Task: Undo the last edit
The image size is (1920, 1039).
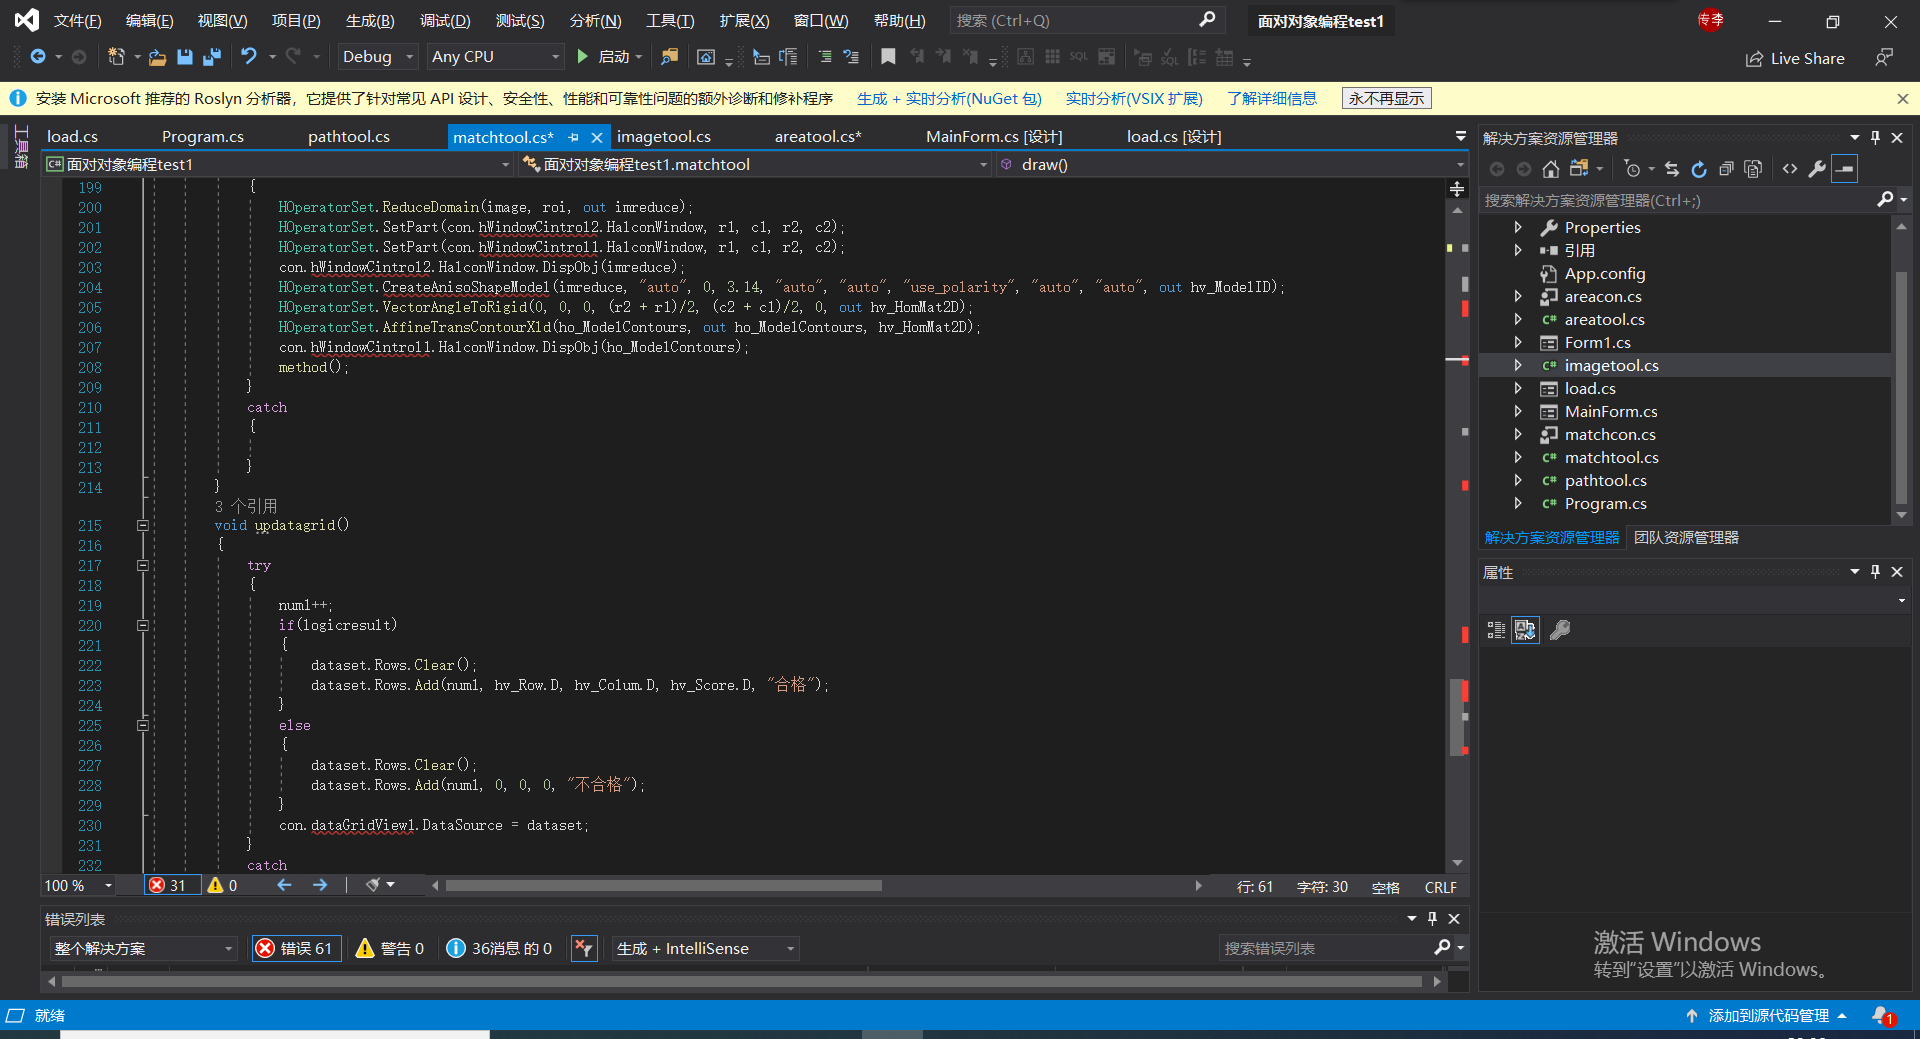Action: [249, 57]
